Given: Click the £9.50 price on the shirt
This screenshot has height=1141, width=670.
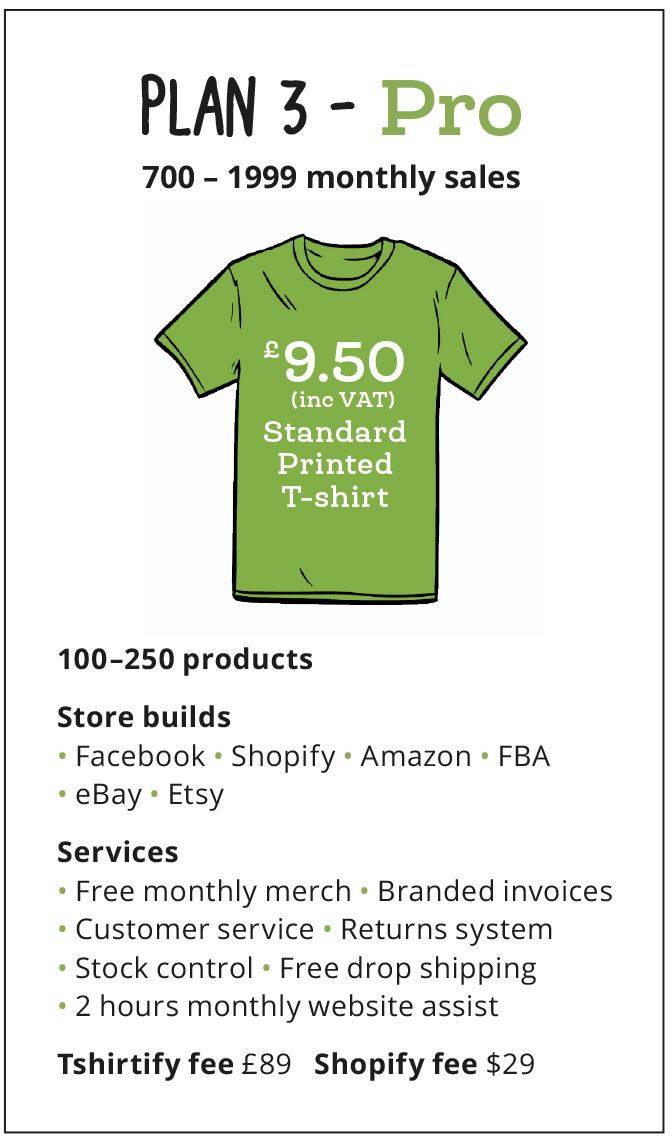Looking at the screenshot, I should click(x=334, y=362).
